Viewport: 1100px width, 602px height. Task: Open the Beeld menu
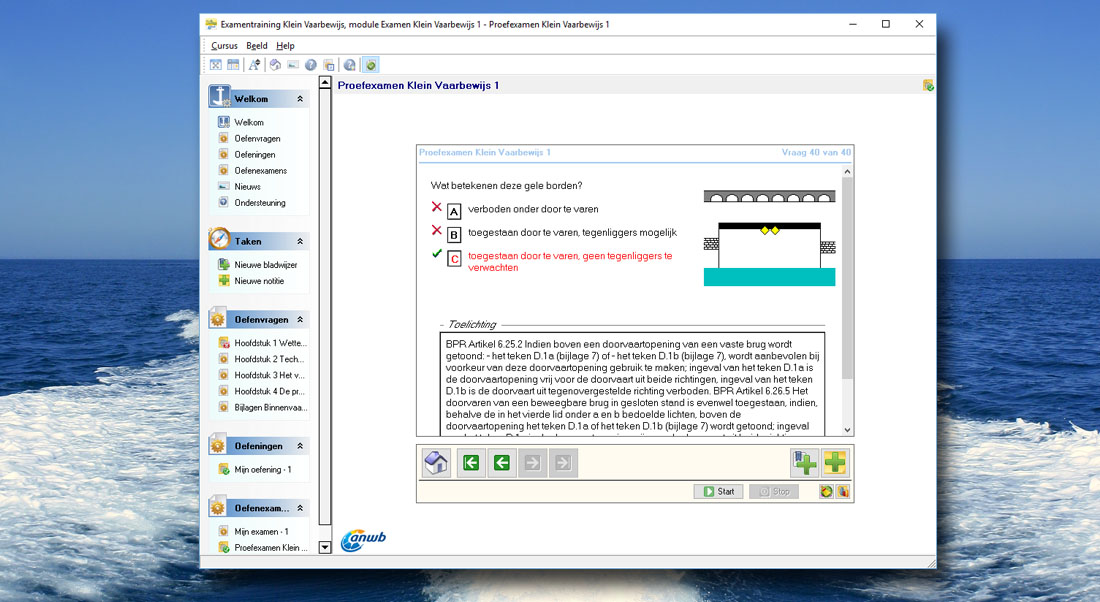coord(256,46)
